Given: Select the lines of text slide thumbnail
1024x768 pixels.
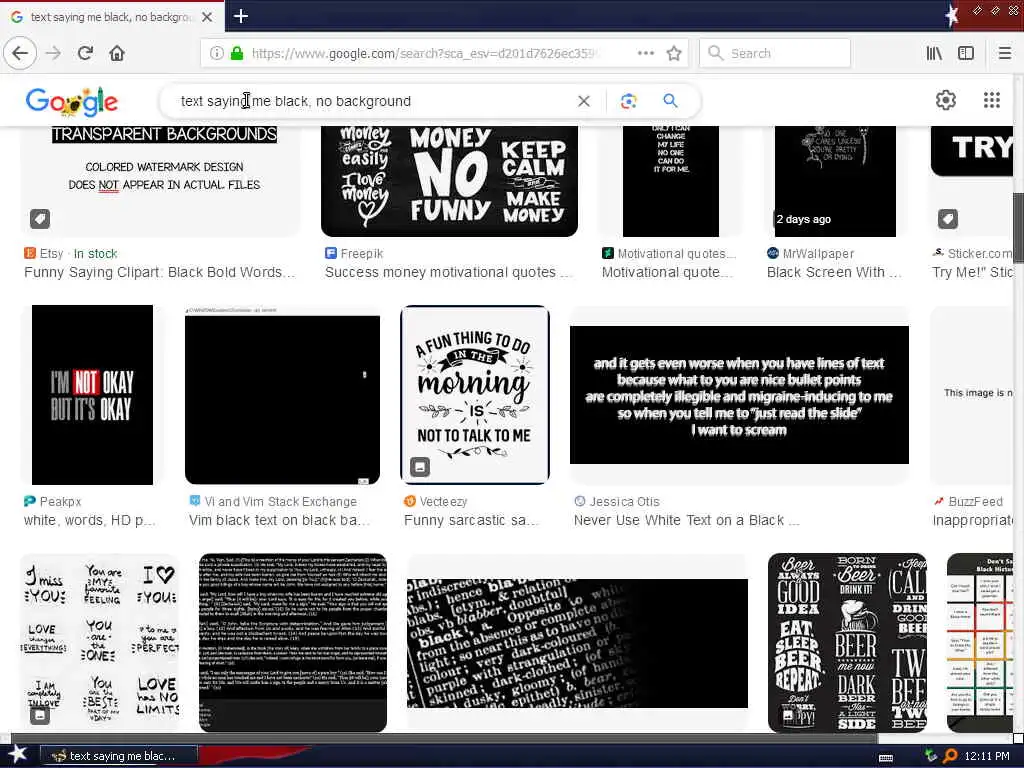Looking at the screenshot, I should (x=739, y=394).
